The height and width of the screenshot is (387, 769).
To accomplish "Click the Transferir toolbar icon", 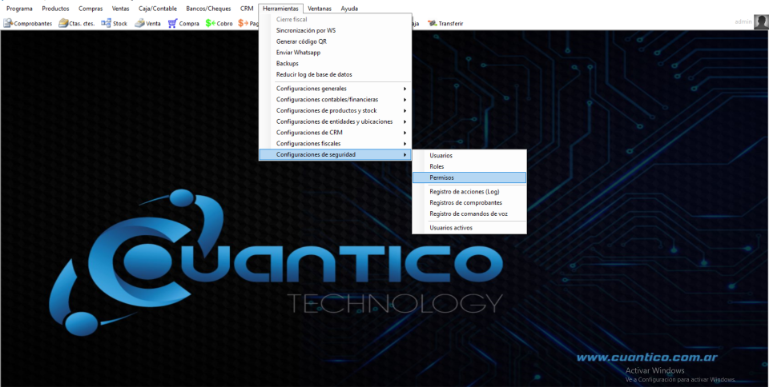I will point(432,23).
